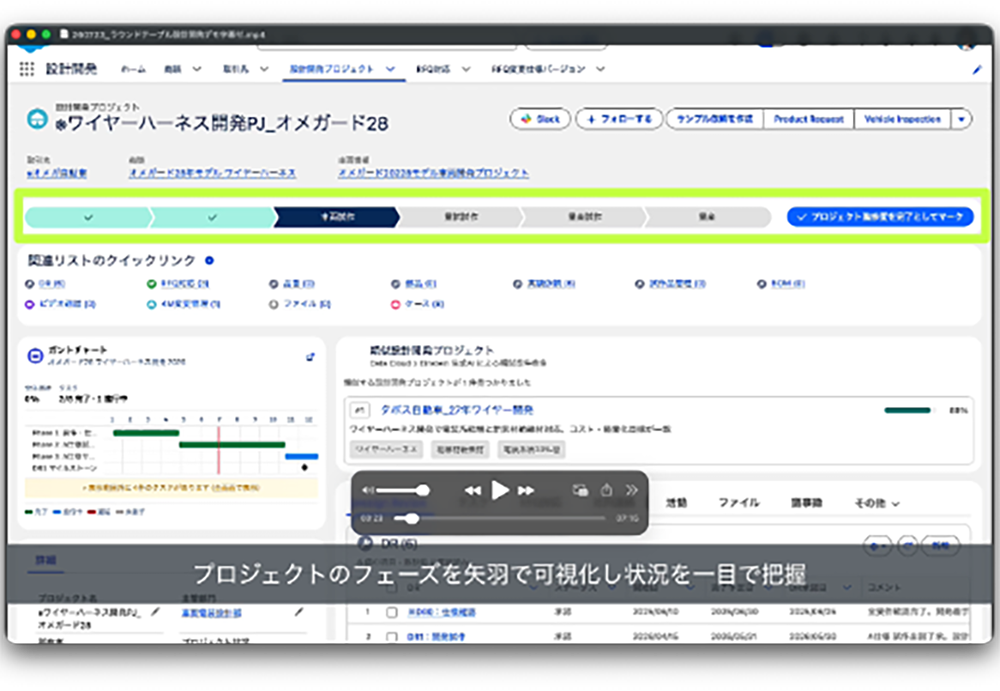The height and width of the screenshot is (691, 1000).
Task: Expand the 設計開発プロジェクト tab chevron
Action: [x=390, y=69]
